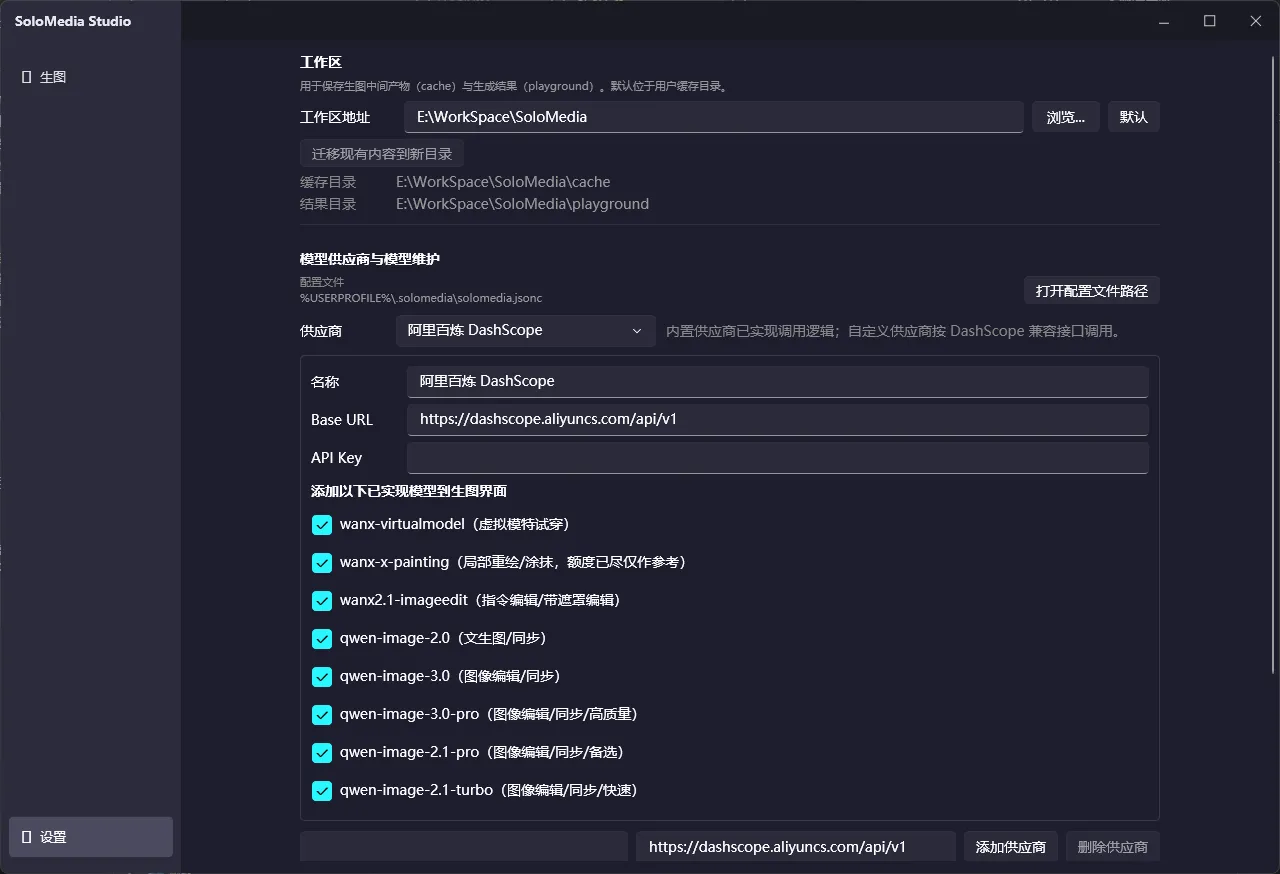Toggle wanx2.1-imageedit checkbox
This screenshot has width=1280, height=874.
pyautogui.click(x=322, y=601)
